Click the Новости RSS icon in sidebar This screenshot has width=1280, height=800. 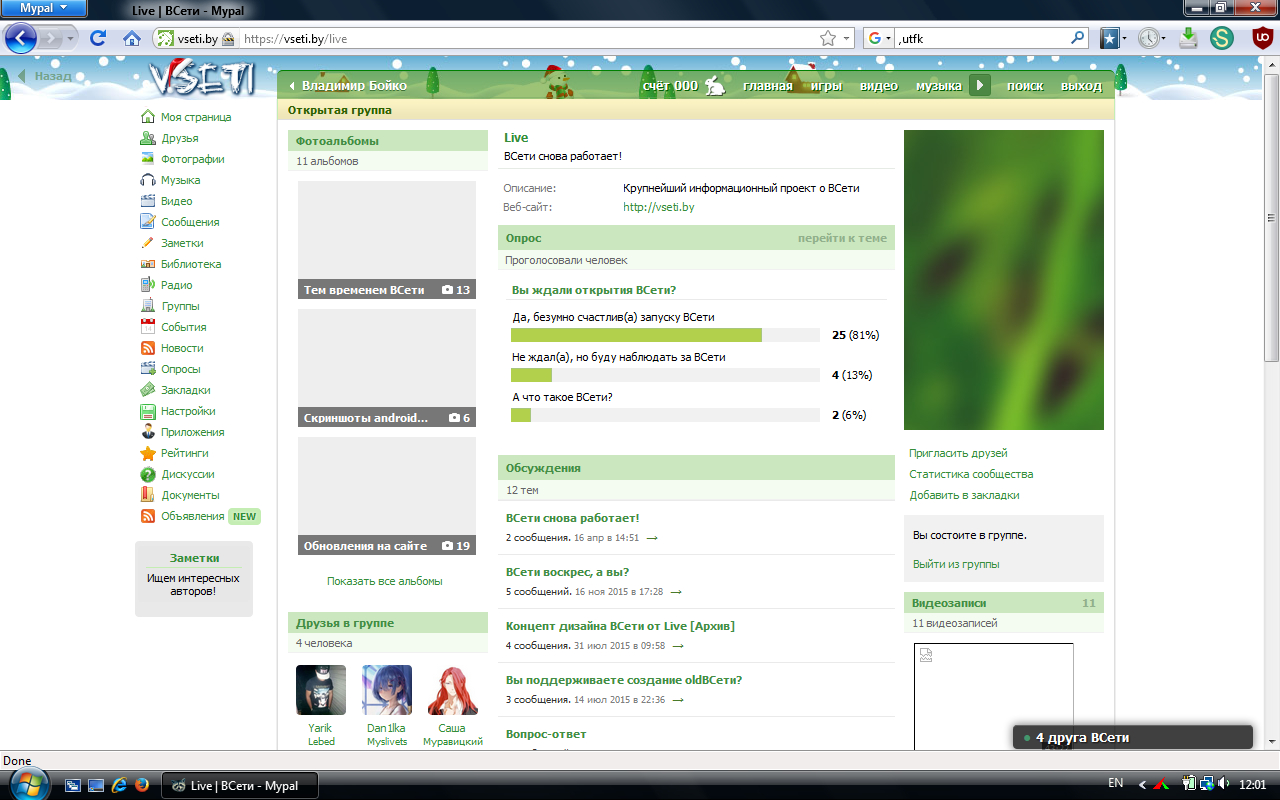tap(148, 348)
